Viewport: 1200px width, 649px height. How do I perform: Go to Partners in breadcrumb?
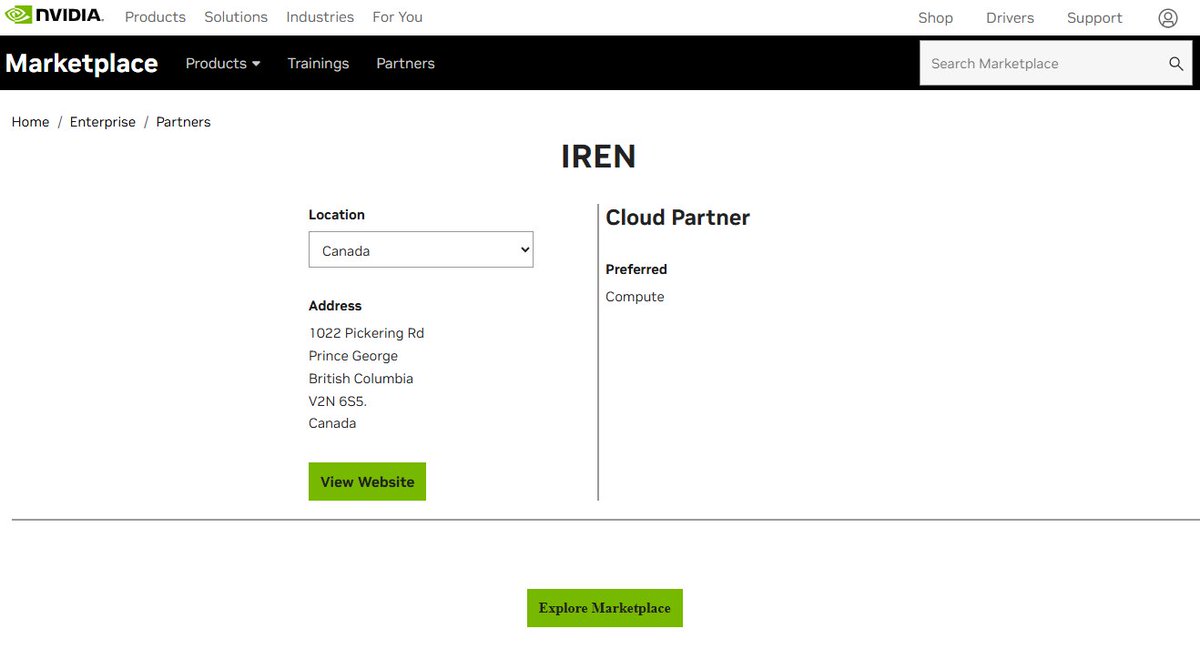tap(183, 122)
